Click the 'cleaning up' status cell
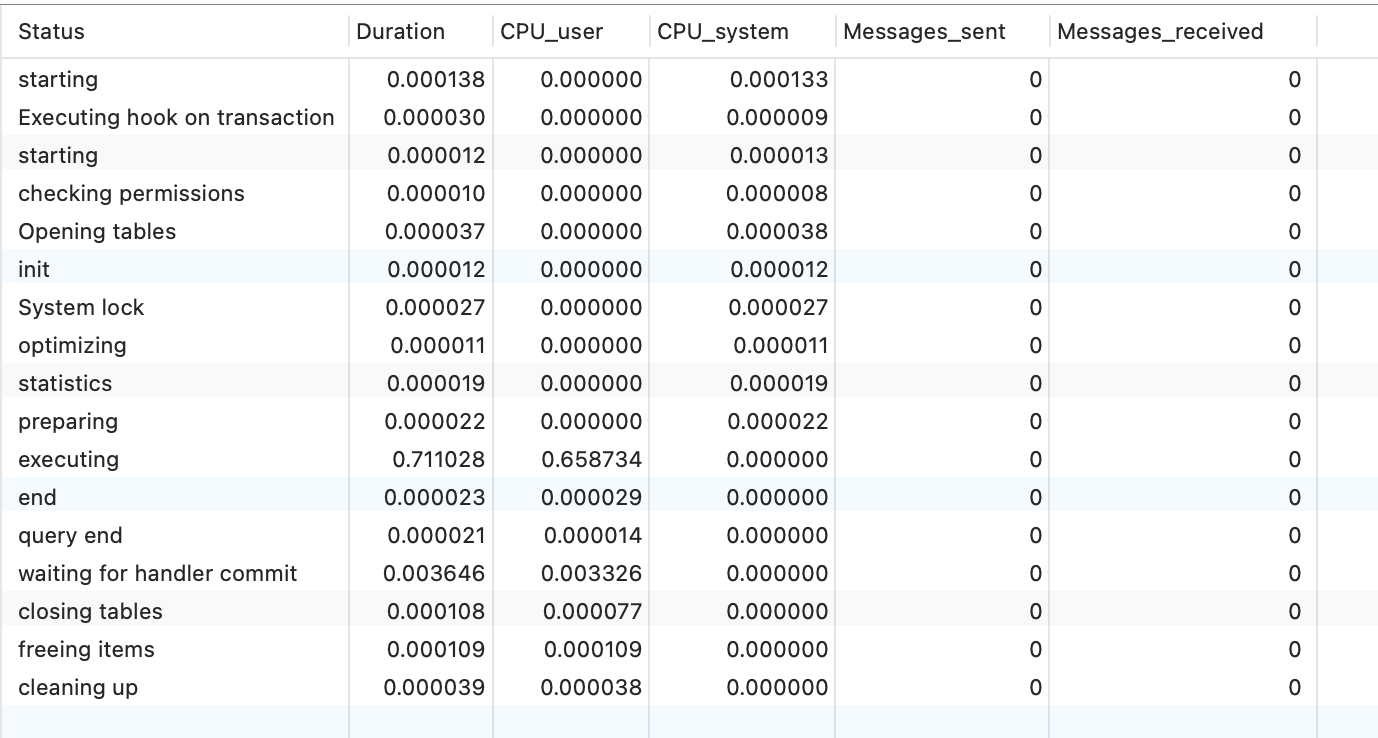The height and width of the screenshot is (738, 1378). point(78,688)
